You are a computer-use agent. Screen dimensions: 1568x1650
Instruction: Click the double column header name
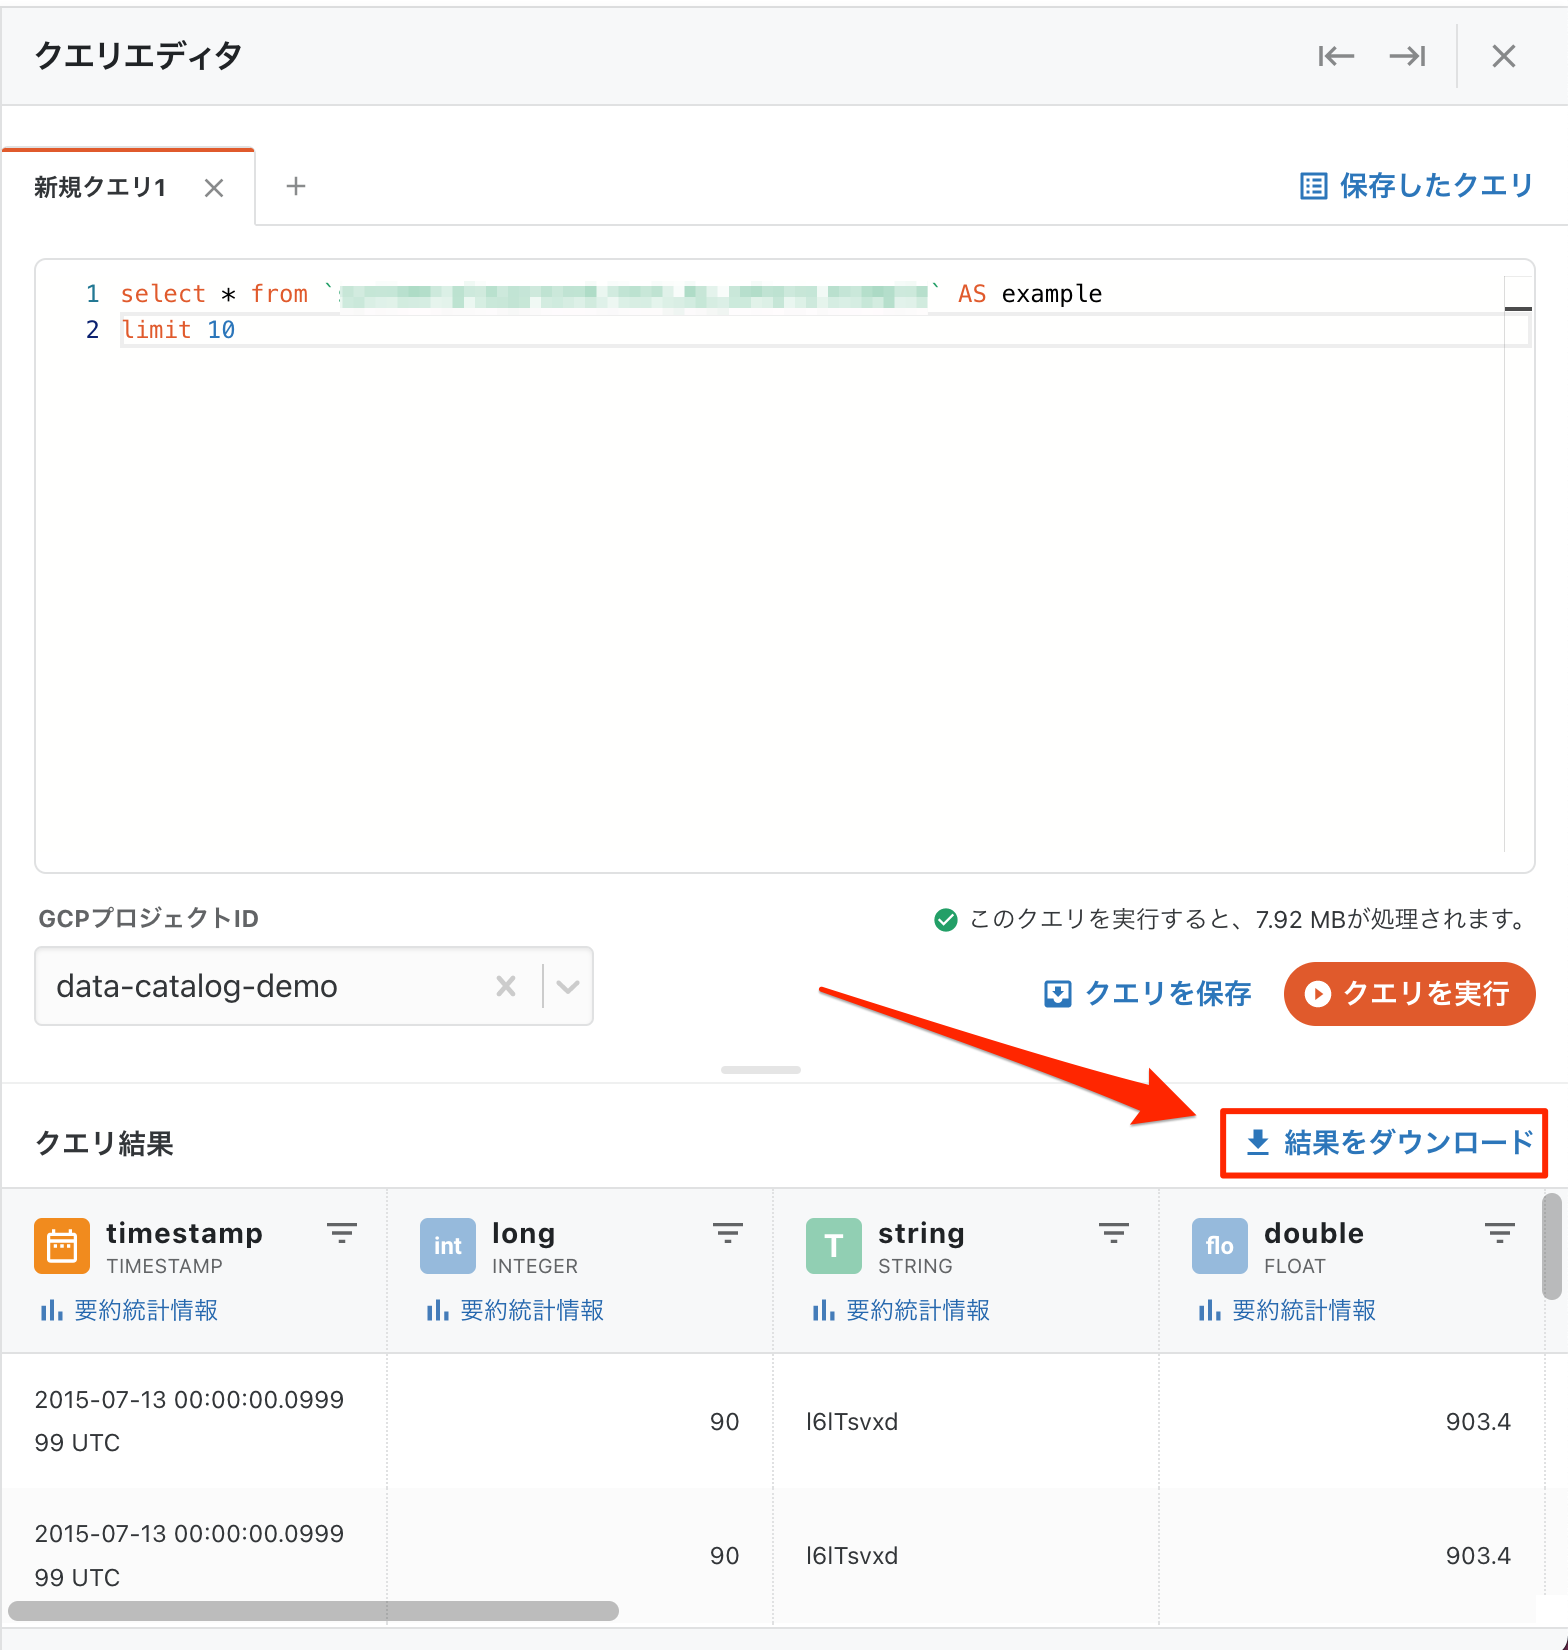(x=1314, y=1233)
